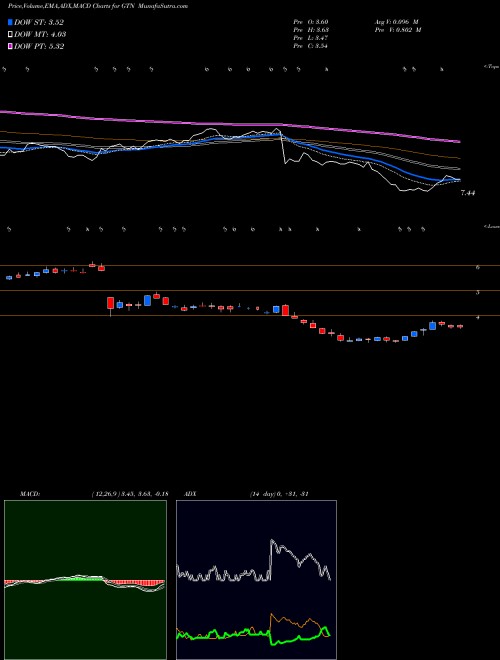The image size is (500, 660).
Task: Click the price axis label 5
Action: (x=478, y=292)
